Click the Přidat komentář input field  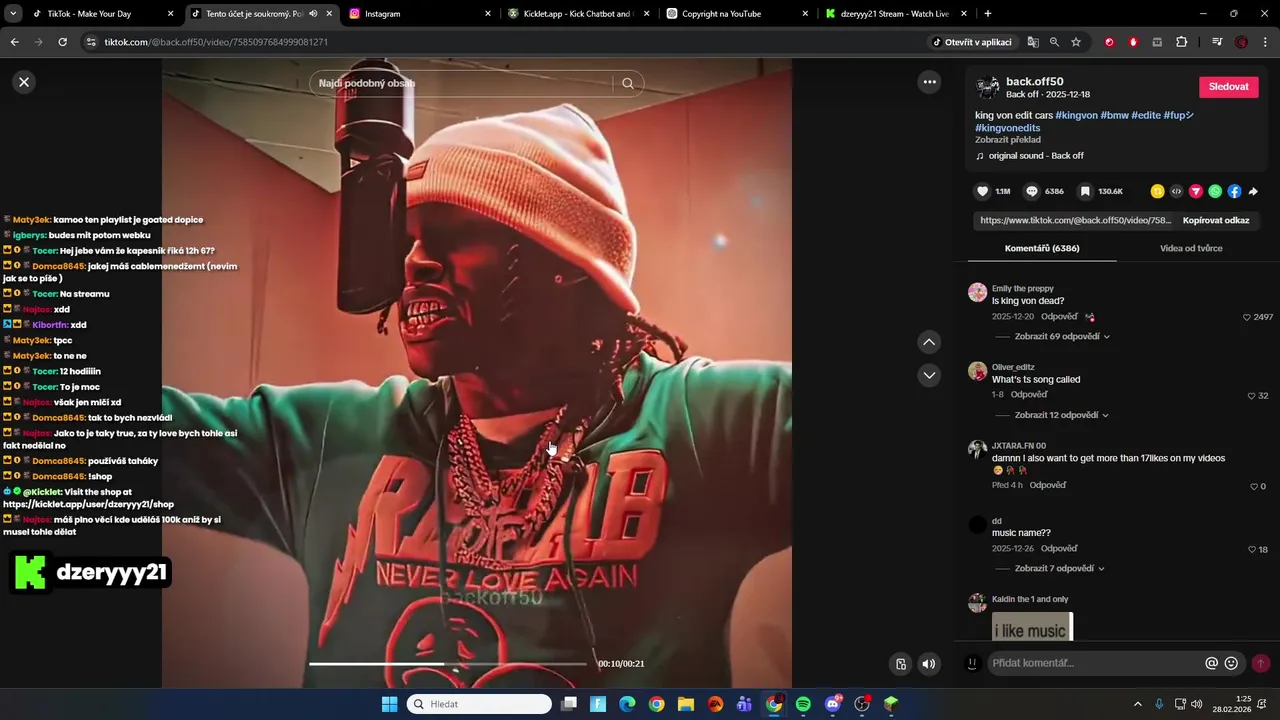1097,663
